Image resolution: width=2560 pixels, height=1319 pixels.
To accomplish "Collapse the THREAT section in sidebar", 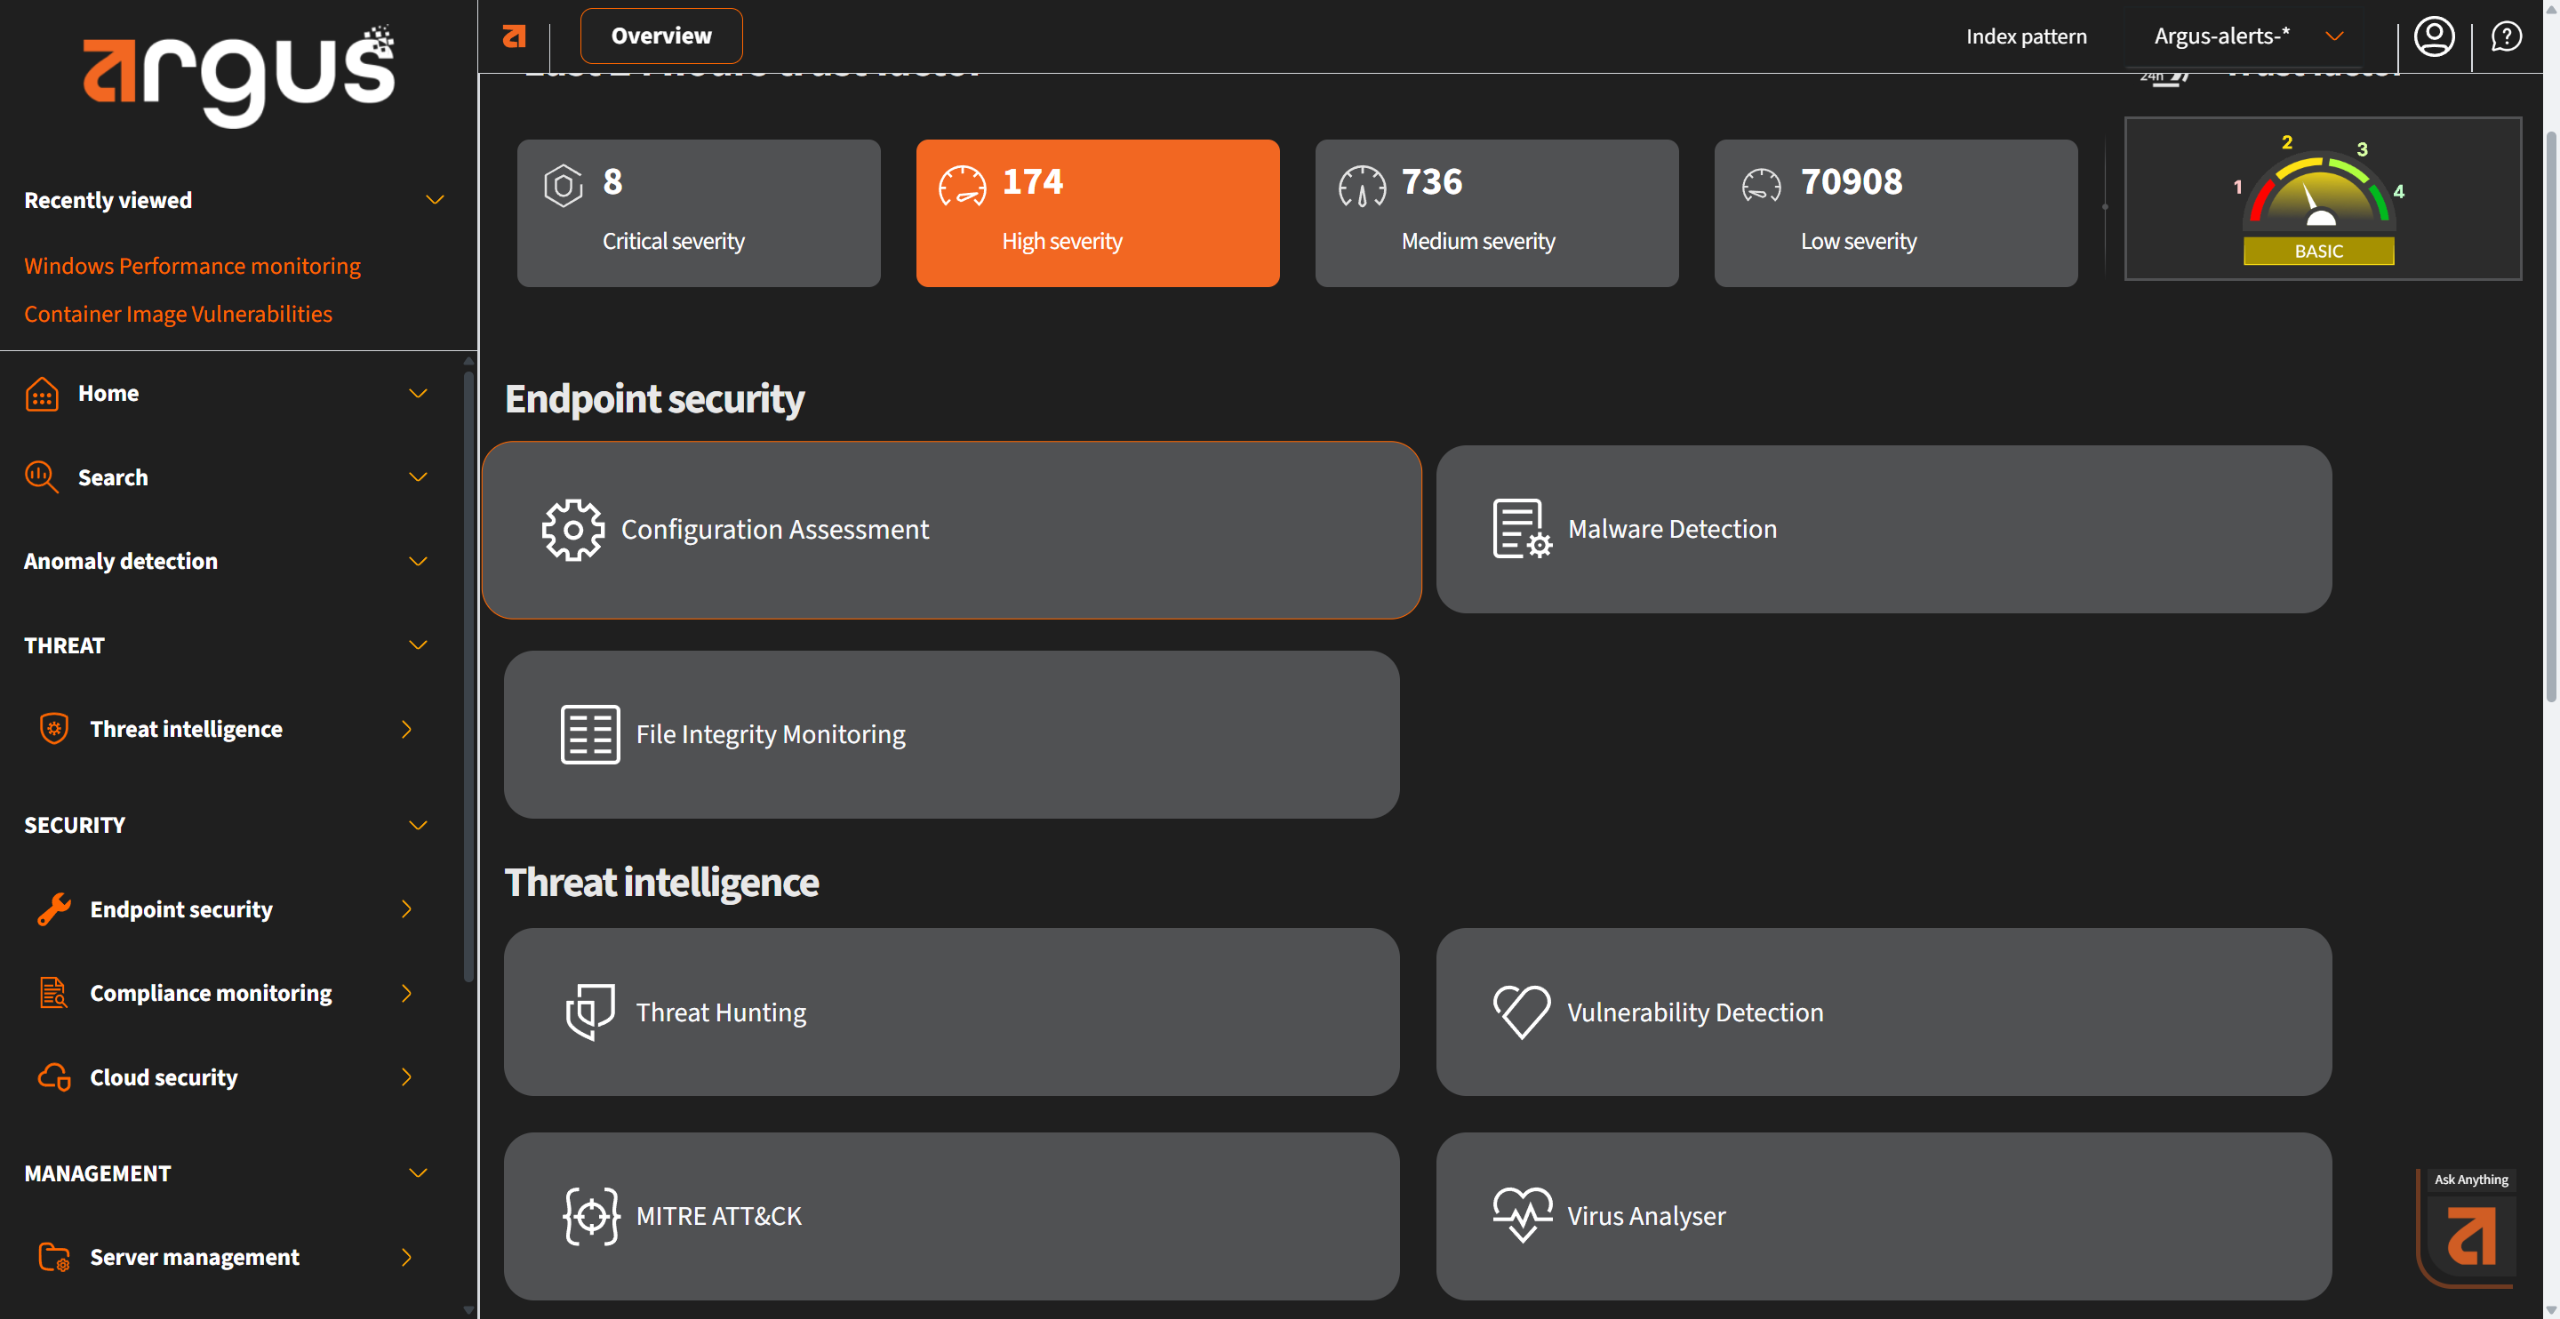I will (x=418, y=645).
